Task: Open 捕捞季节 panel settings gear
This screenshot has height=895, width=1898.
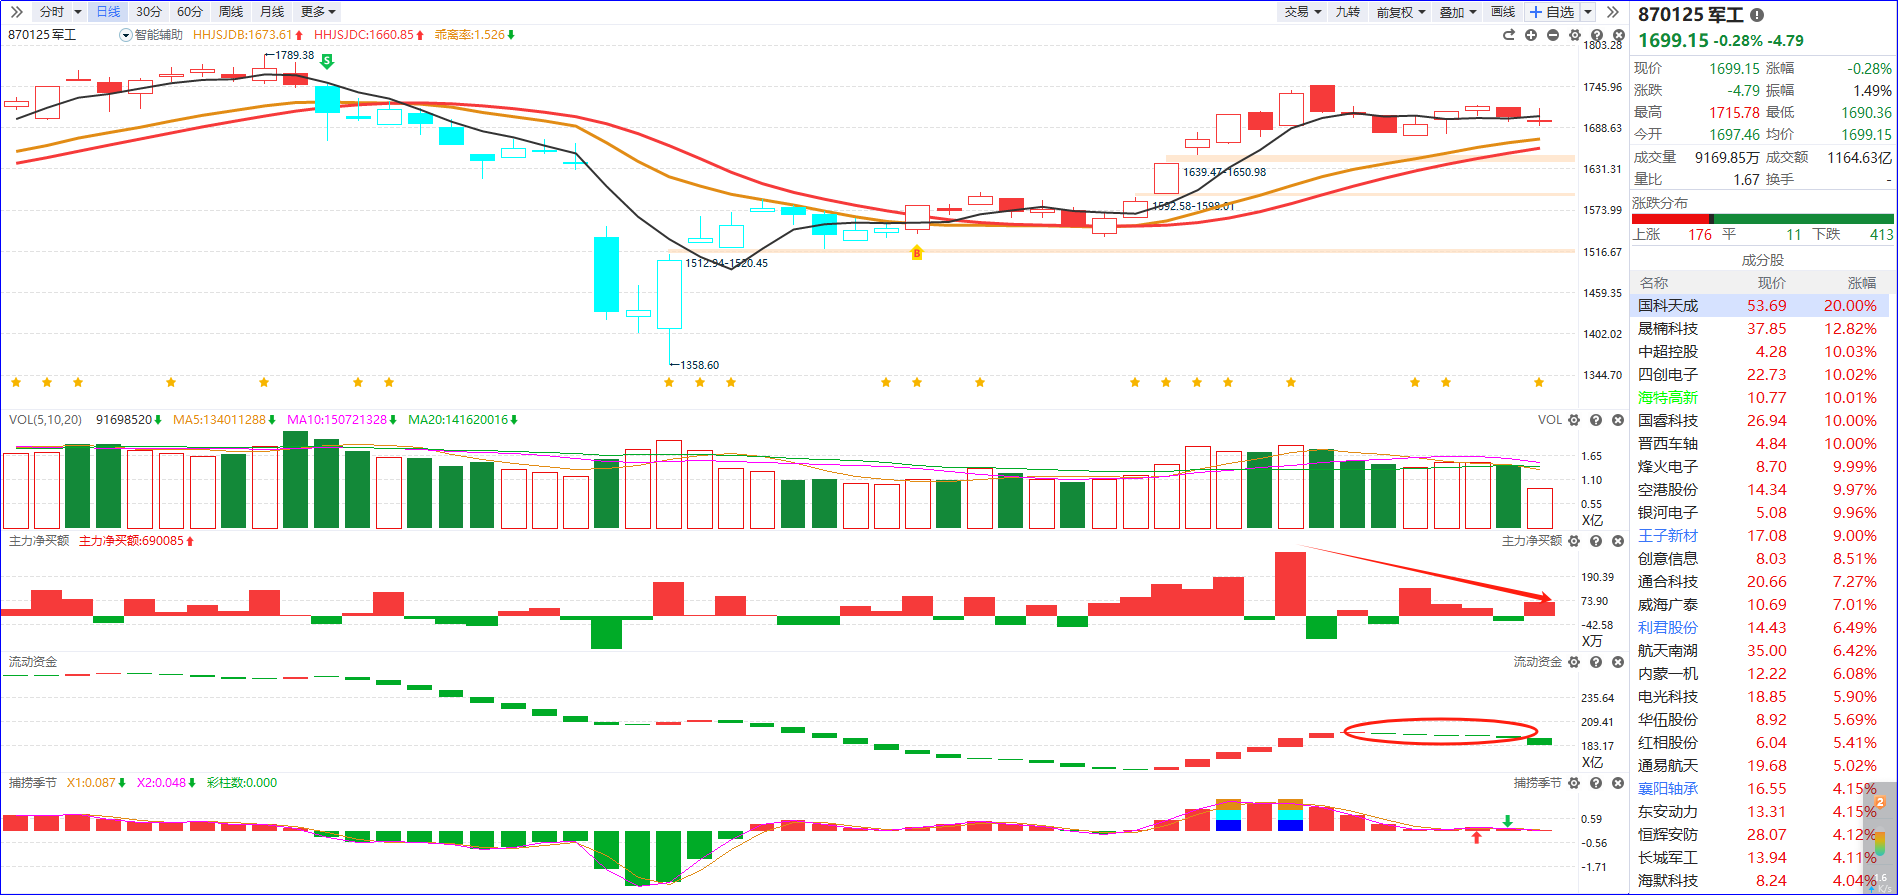Action: [1574, 783]
